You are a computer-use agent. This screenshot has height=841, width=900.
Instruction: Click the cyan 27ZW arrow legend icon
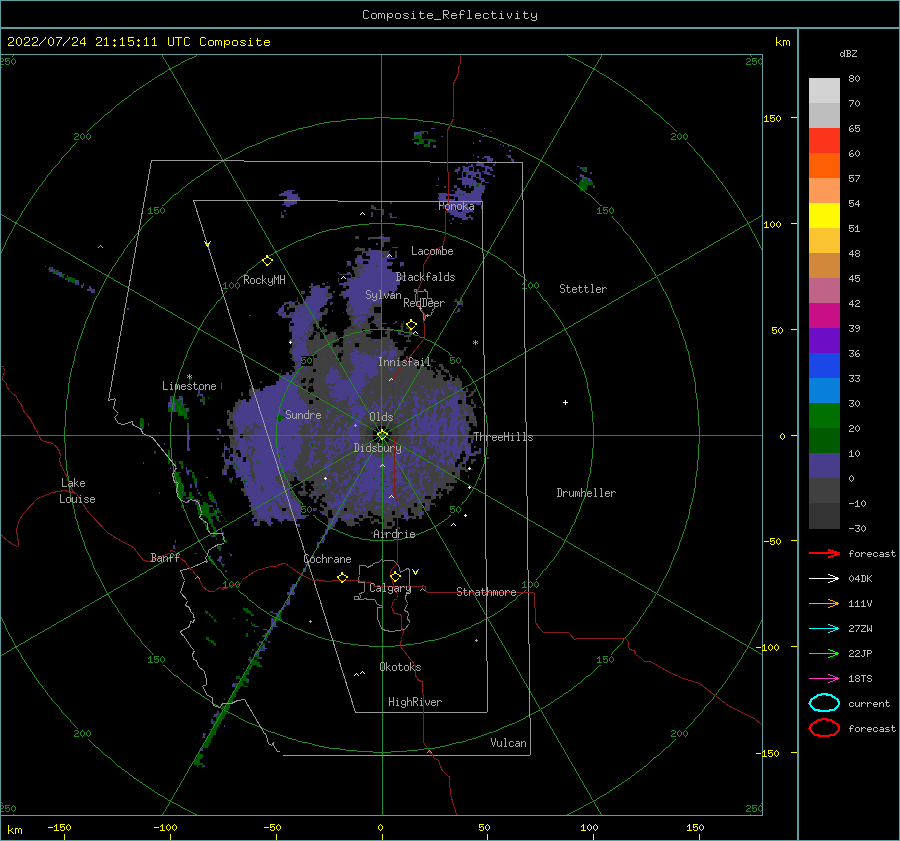pos(824,629)
